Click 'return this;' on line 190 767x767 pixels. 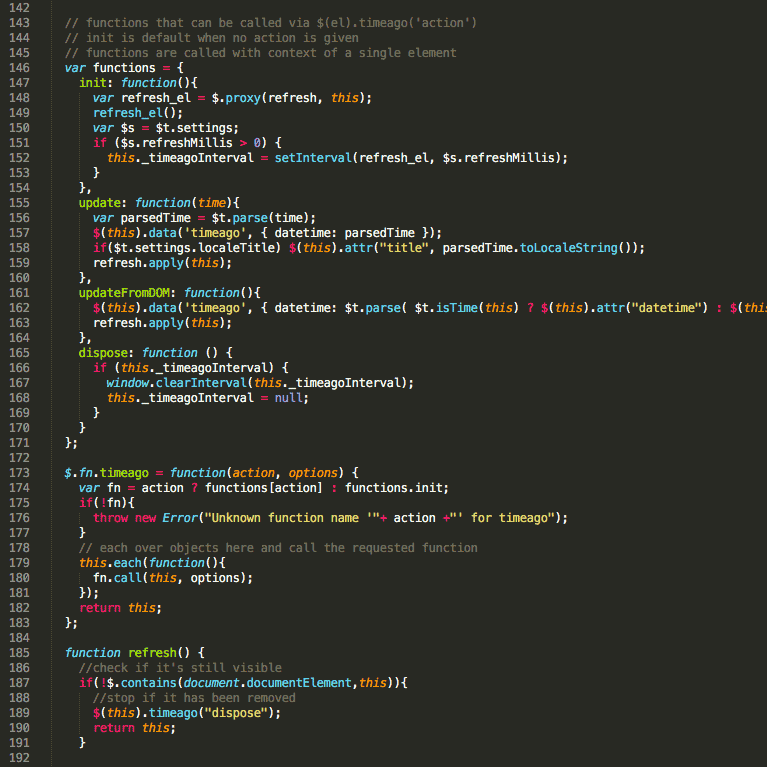click(135, 728)
